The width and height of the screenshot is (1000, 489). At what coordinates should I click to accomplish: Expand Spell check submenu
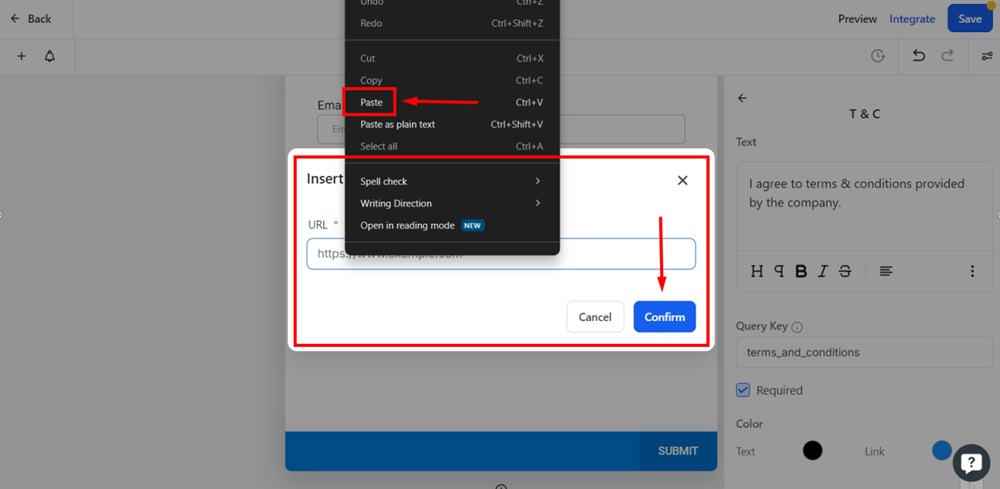[452, 181]
